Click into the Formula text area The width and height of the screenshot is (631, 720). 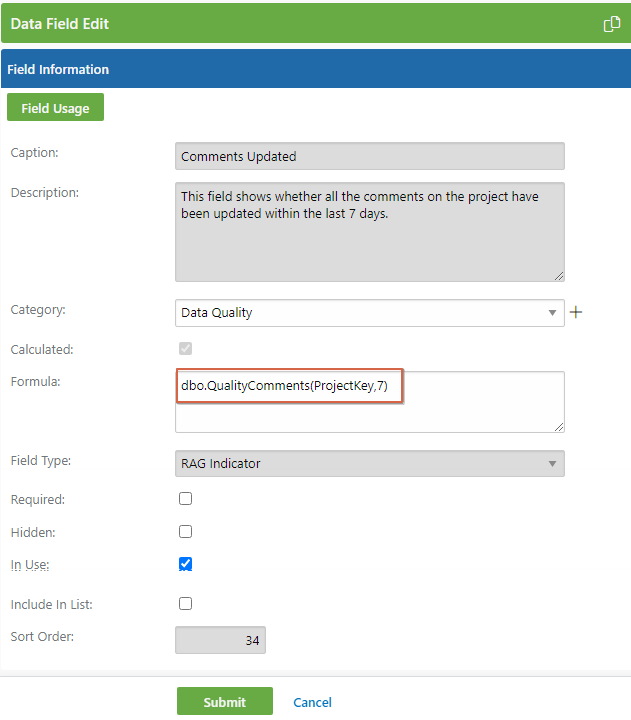click(x=370, y=402)
